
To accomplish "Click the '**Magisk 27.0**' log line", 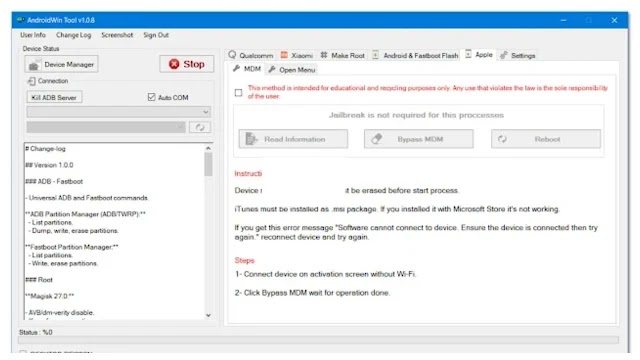I will [x=50, y=296].
